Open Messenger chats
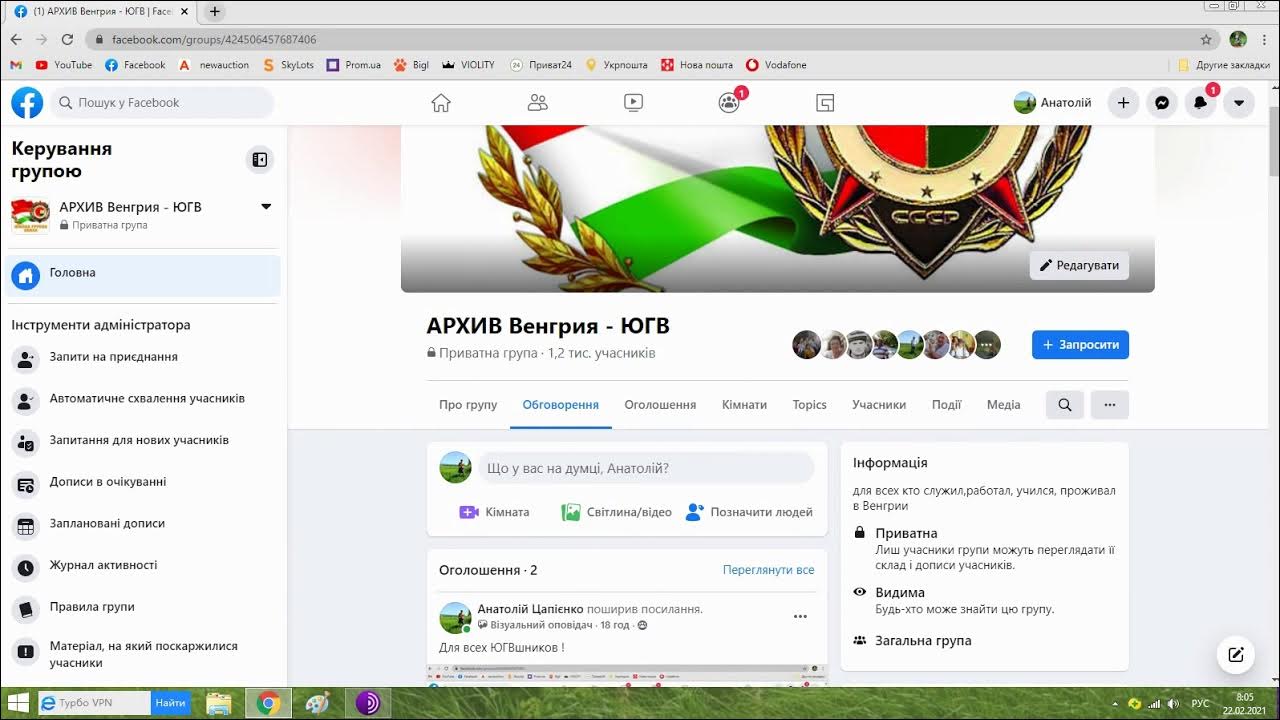Screen dimensions: 1280x720 pyautogui.click(x=1162, y=102)
